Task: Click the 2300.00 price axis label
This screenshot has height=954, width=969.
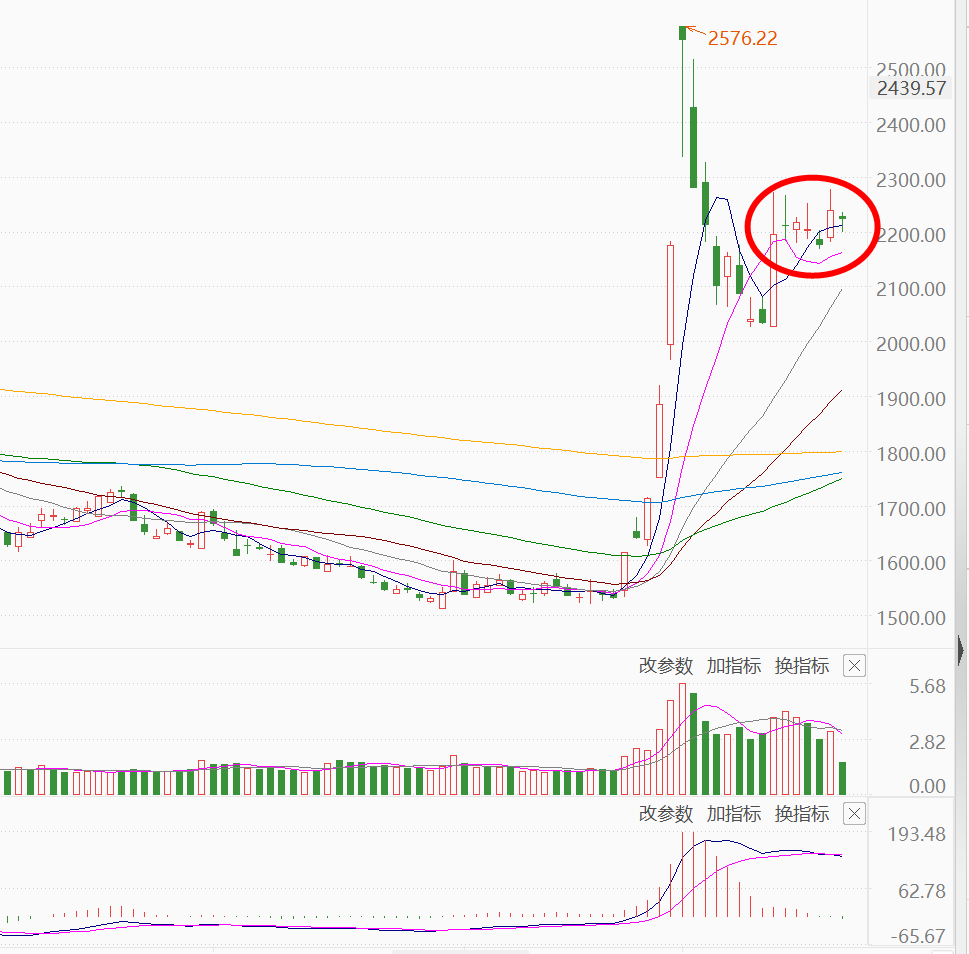Action: [911, 180]
